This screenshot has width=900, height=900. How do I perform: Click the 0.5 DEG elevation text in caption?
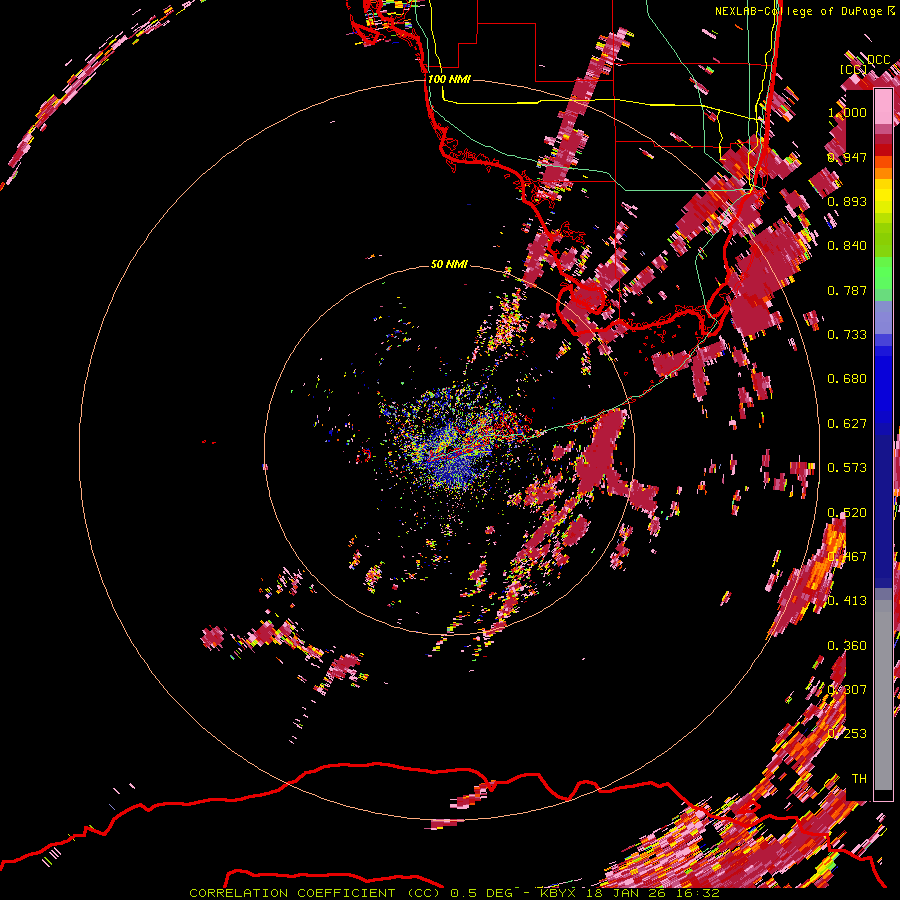click(x=481, y=893)
